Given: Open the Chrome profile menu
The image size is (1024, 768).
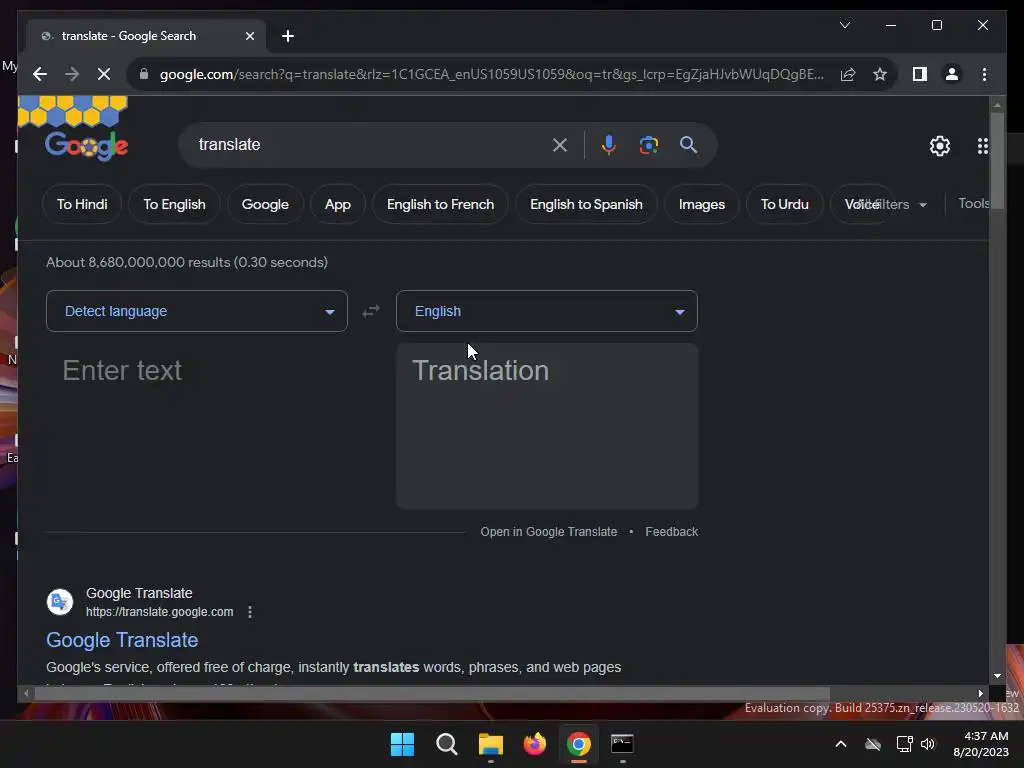Looking at the screenshot, I should (952, 74).
